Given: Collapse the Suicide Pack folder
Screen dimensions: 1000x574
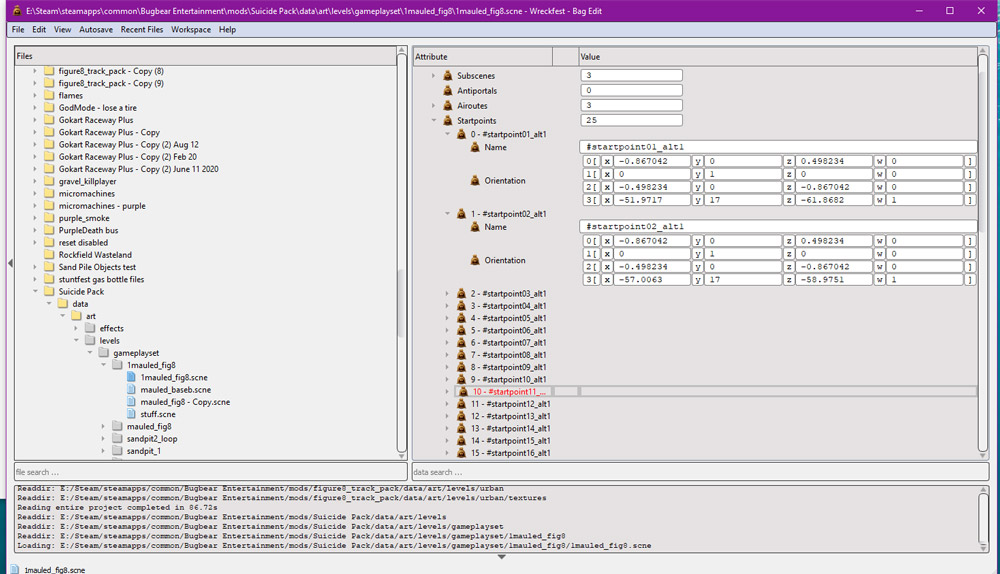Looking at the screenshot, I should 36,291.
